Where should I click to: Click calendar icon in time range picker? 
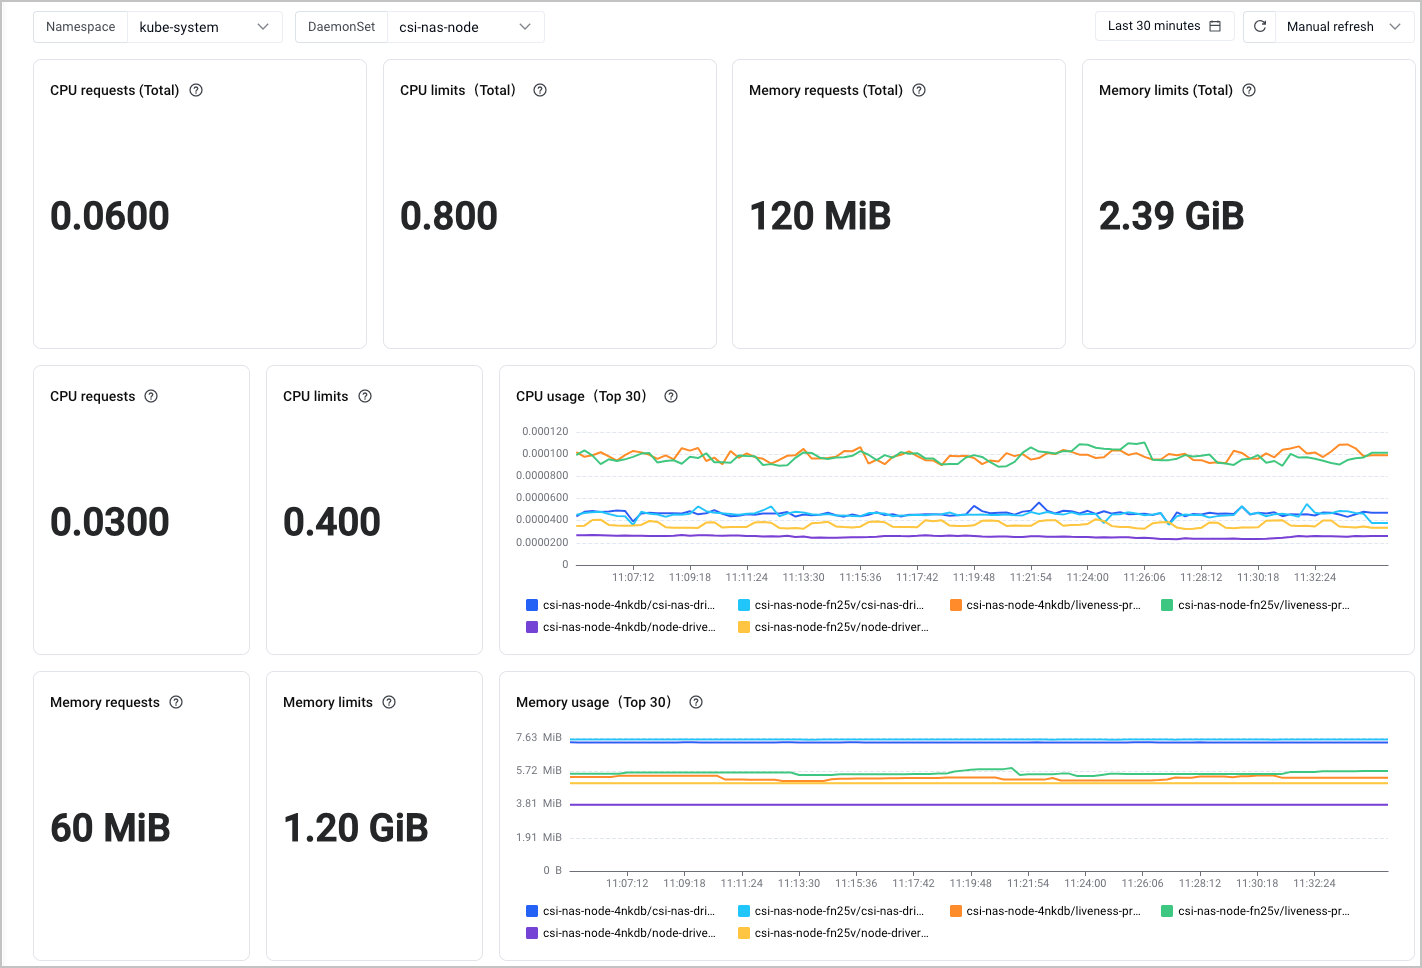point(1215,27)
